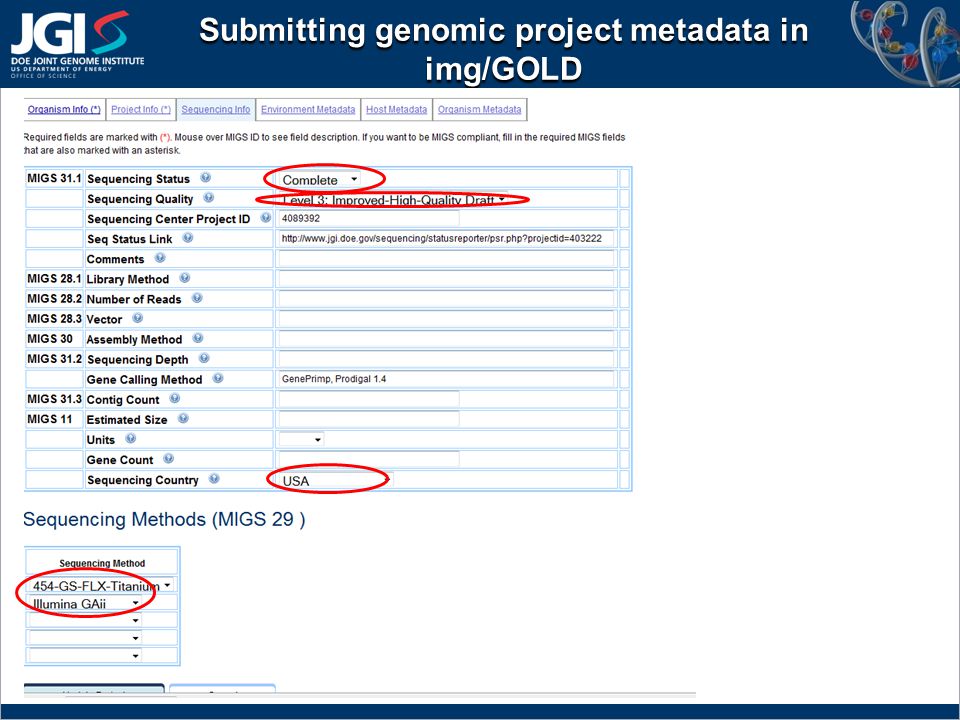Image resolution: width=960 pixels, height=720 pixels.
Task: Open the 454-GS-FLX-Titanium sequencing method dropdown
Action: (101, 585)
